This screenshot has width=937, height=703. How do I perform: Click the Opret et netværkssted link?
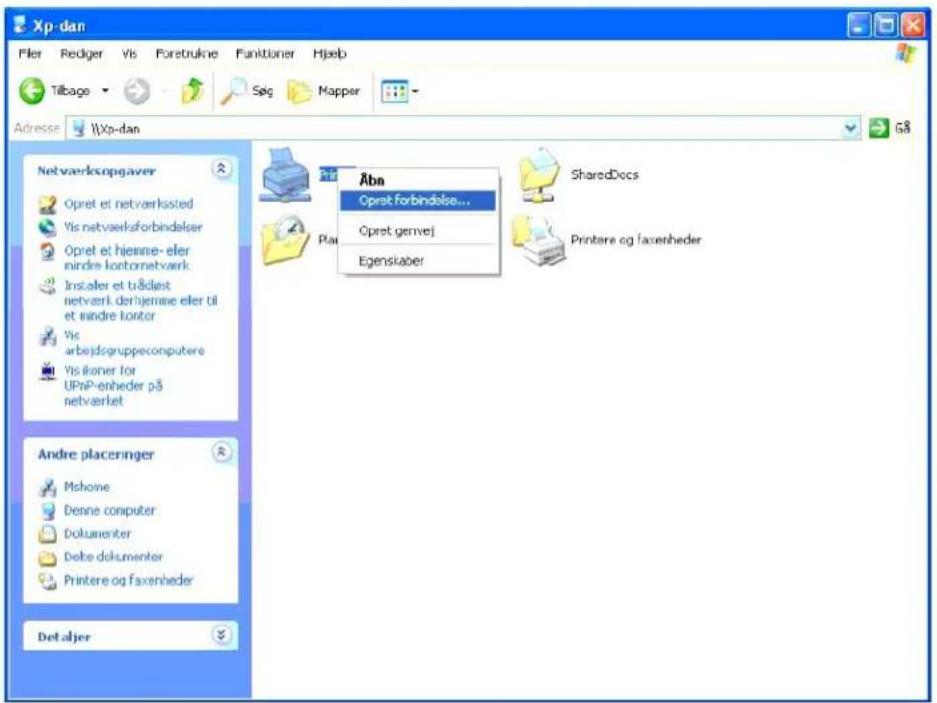pyautogui.click(x=128, y=204)
